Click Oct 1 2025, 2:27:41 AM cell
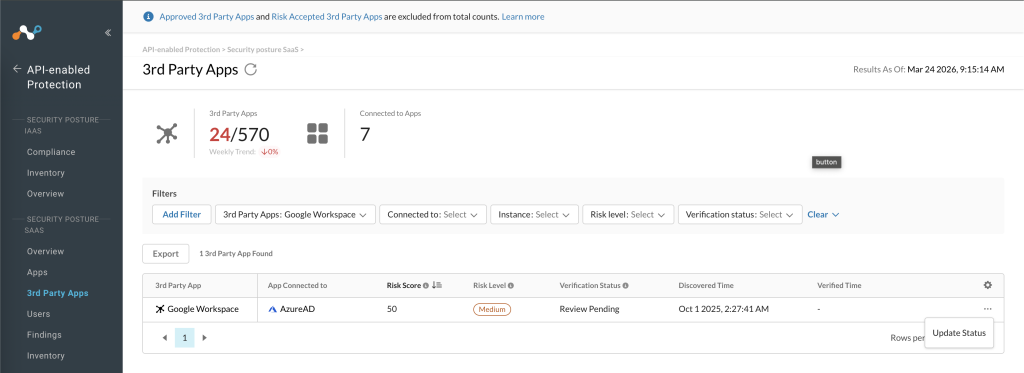The width and height of the screenshot is (1024, 373). pos(724,309)
